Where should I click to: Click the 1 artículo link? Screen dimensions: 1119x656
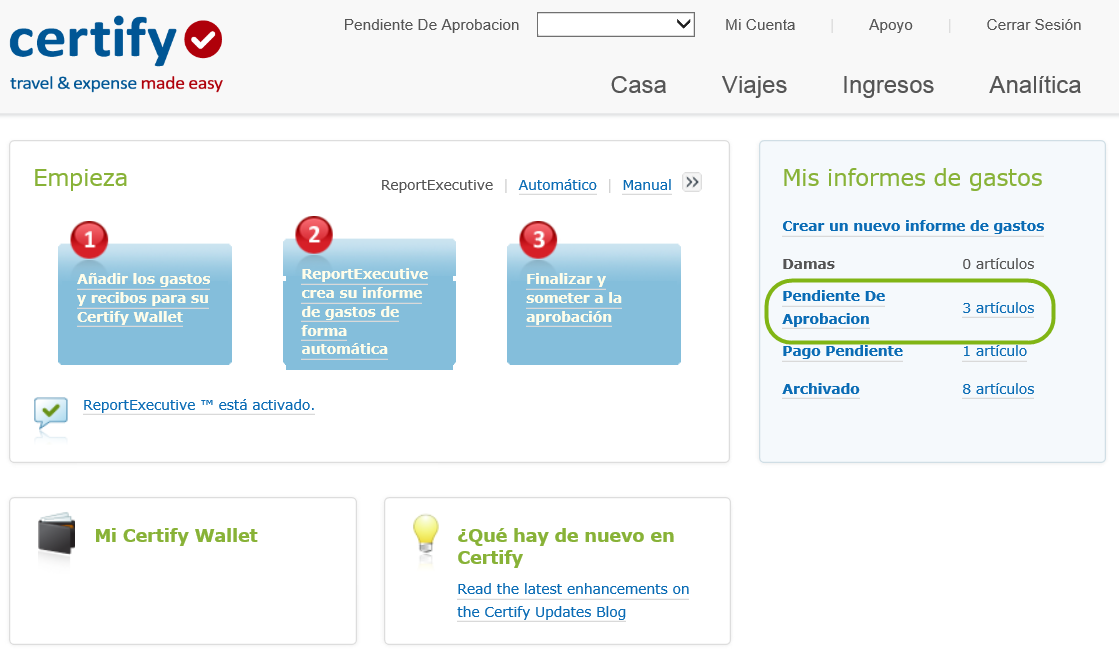(x=994, y=351)
